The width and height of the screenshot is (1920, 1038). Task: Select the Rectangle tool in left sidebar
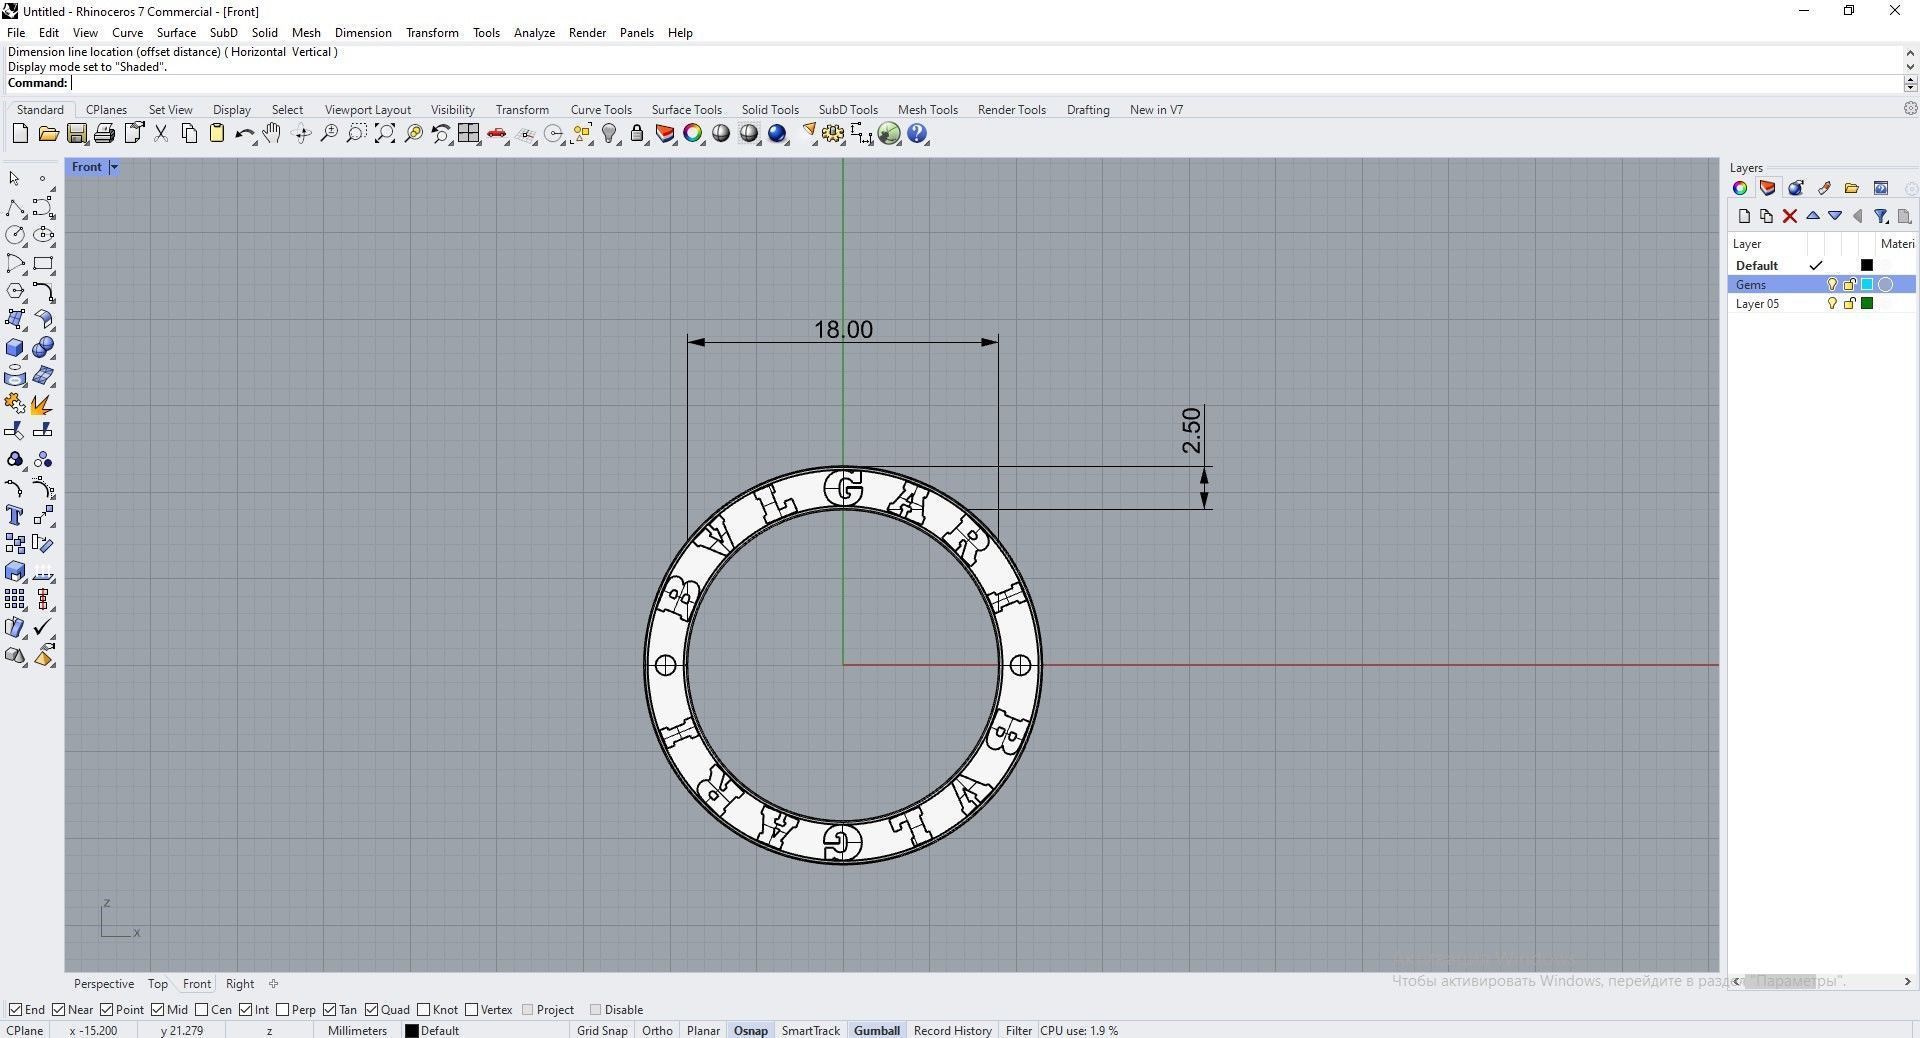click(43, 264)
